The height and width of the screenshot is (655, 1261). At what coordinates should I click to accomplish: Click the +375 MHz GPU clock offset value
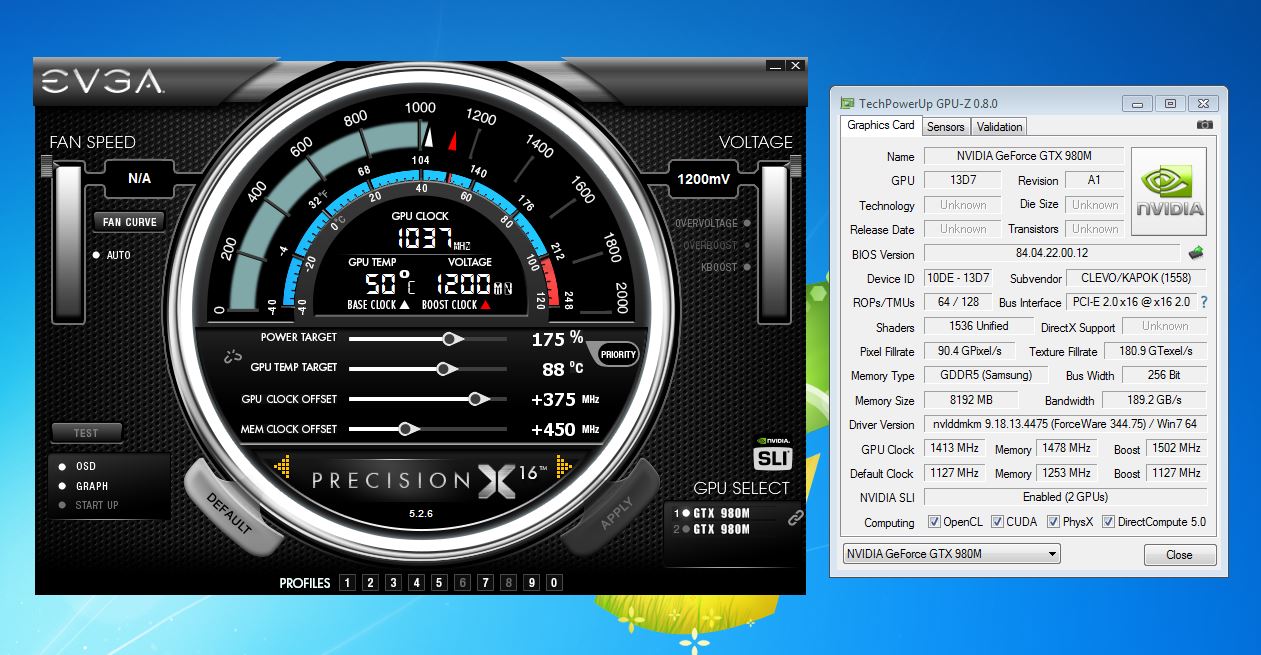[x=566, y=399]
